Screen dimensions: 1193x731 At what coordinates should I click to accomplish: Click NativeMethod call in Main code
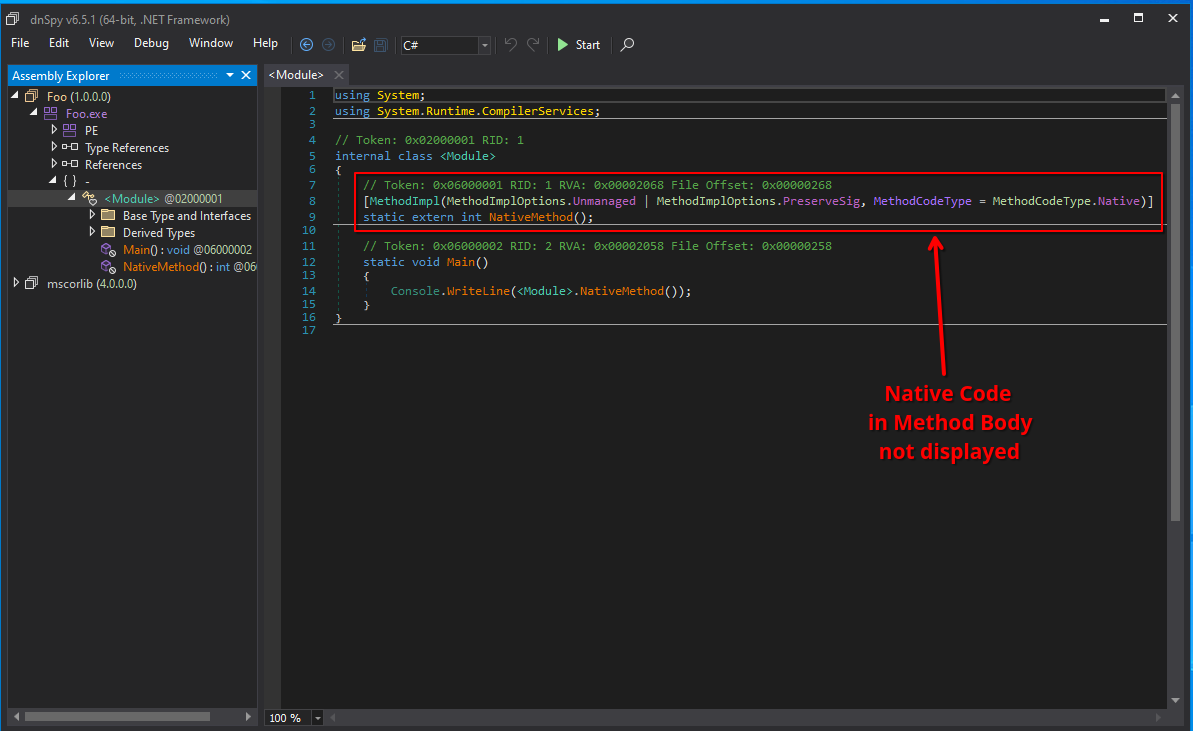click(x=621, y=291)
